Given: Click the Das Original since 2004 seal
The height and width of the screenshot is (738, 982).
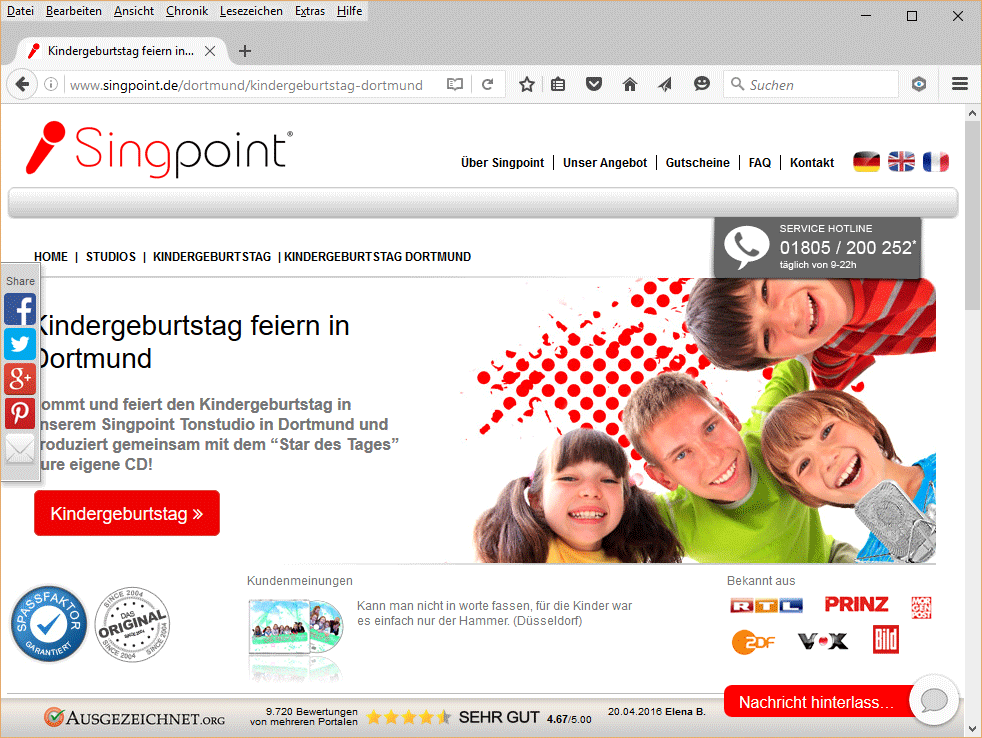Looking at the screenshot, I should point(132,624).
